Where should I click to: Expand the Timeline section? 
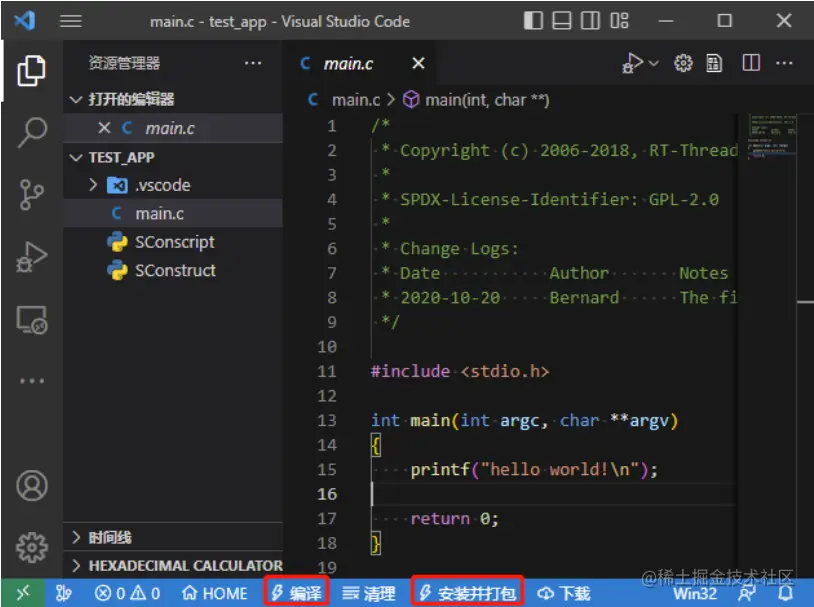coord(173,537)
